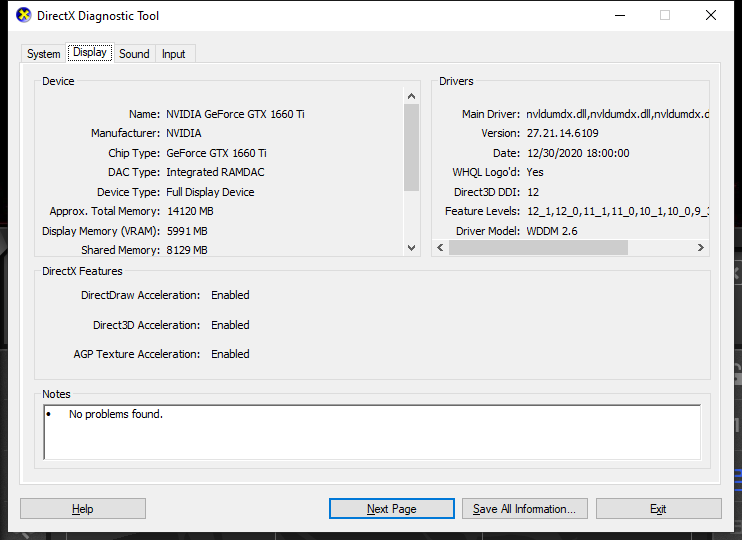Select the Display tab

(90, 52)
